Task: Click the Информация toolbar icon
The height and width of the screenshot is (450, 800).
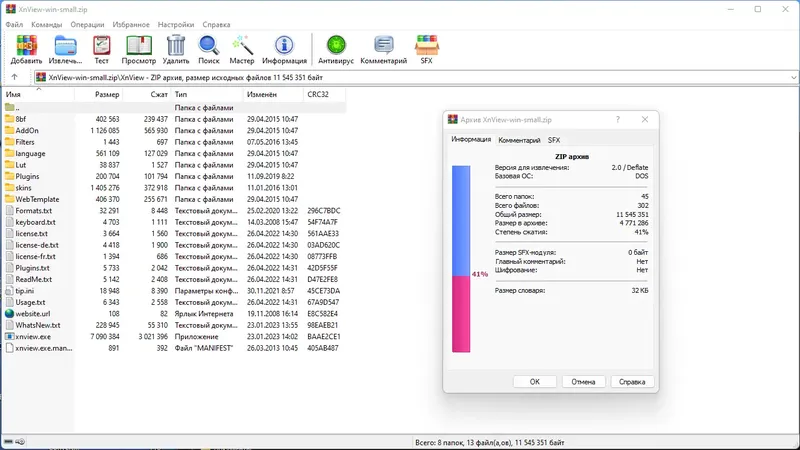Action: tap(284, 45)
